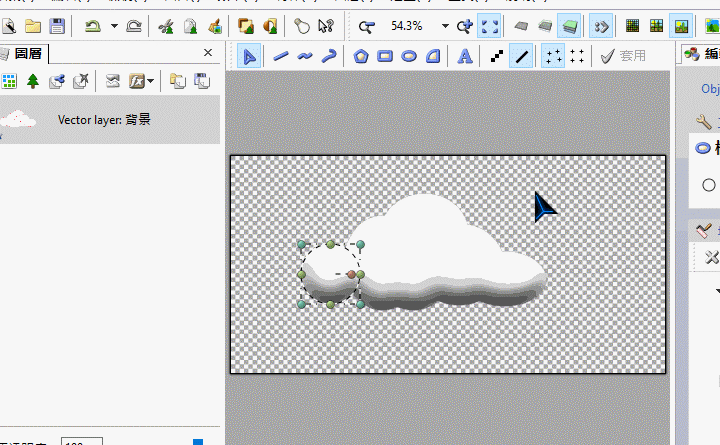Redo the last undone action

pos(134,26)
